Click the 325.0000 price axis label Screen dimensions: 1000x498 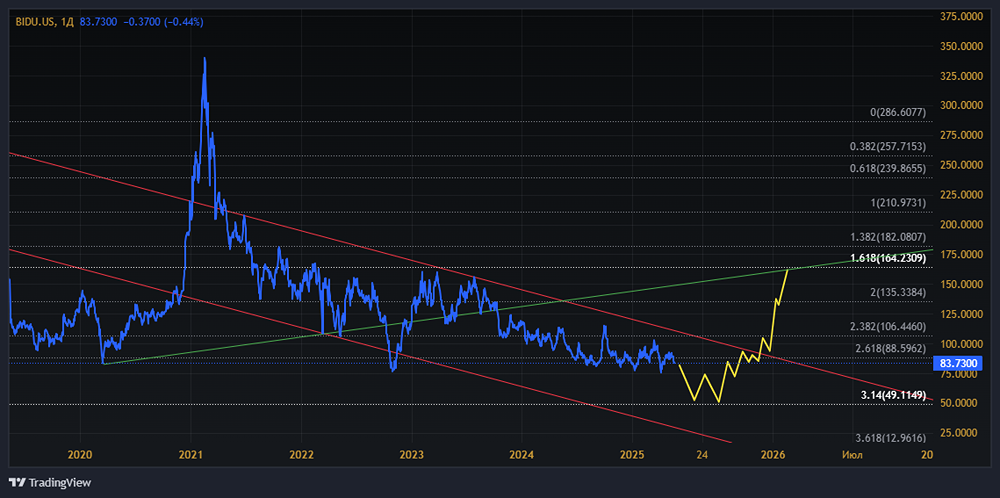[960, 75]
